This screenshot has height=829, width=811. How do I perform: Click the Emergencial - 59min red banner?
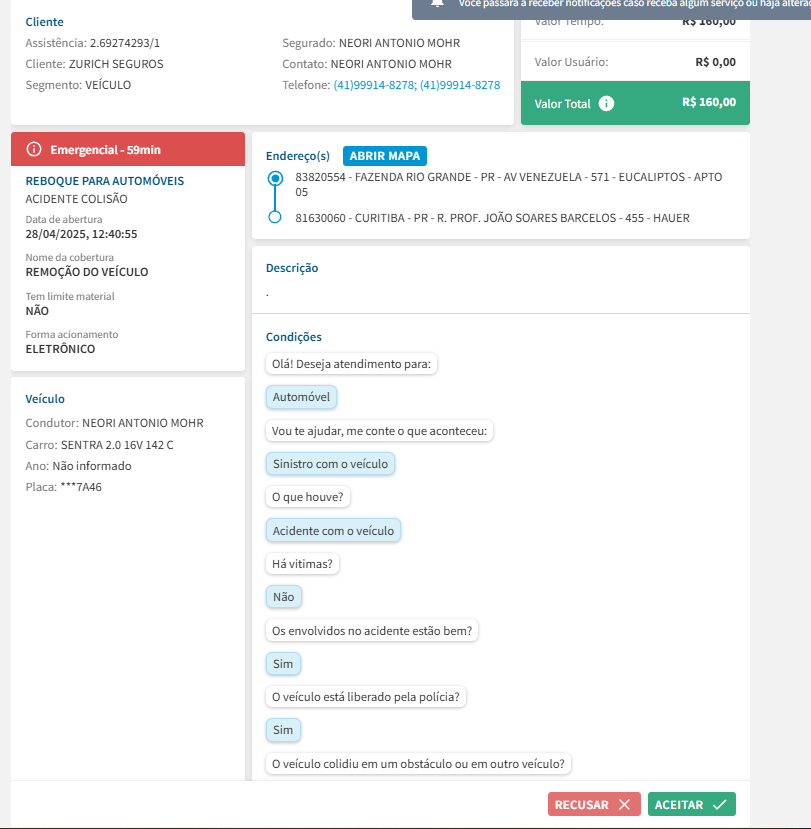[x=127, y=150]
